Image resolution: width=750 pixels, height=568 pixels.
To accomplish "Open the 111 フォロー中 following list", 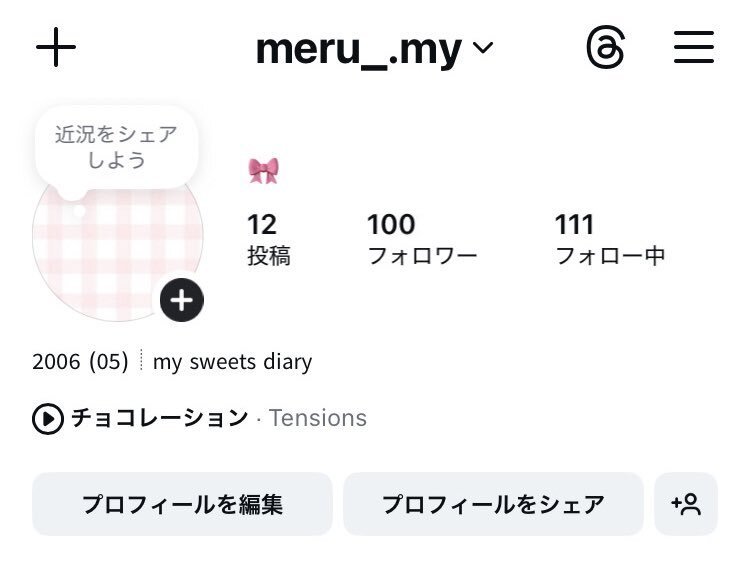I will coord(609,239).
